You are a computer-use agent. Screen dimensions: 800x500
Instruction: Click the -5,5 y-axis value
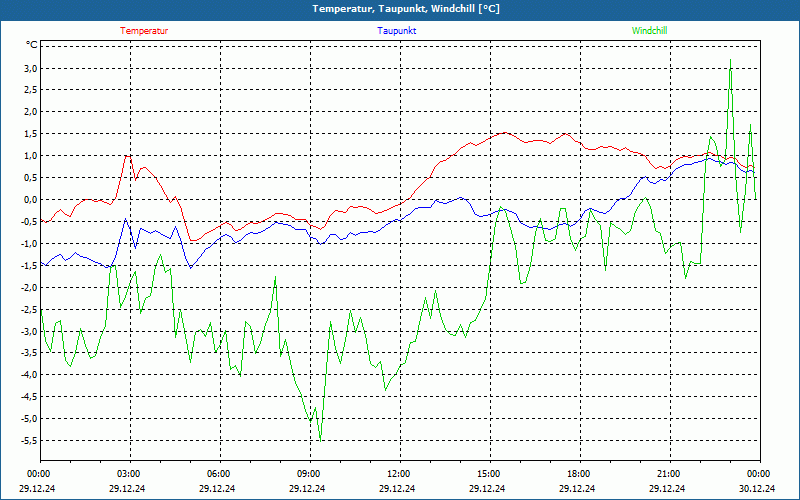click(30, 441)
